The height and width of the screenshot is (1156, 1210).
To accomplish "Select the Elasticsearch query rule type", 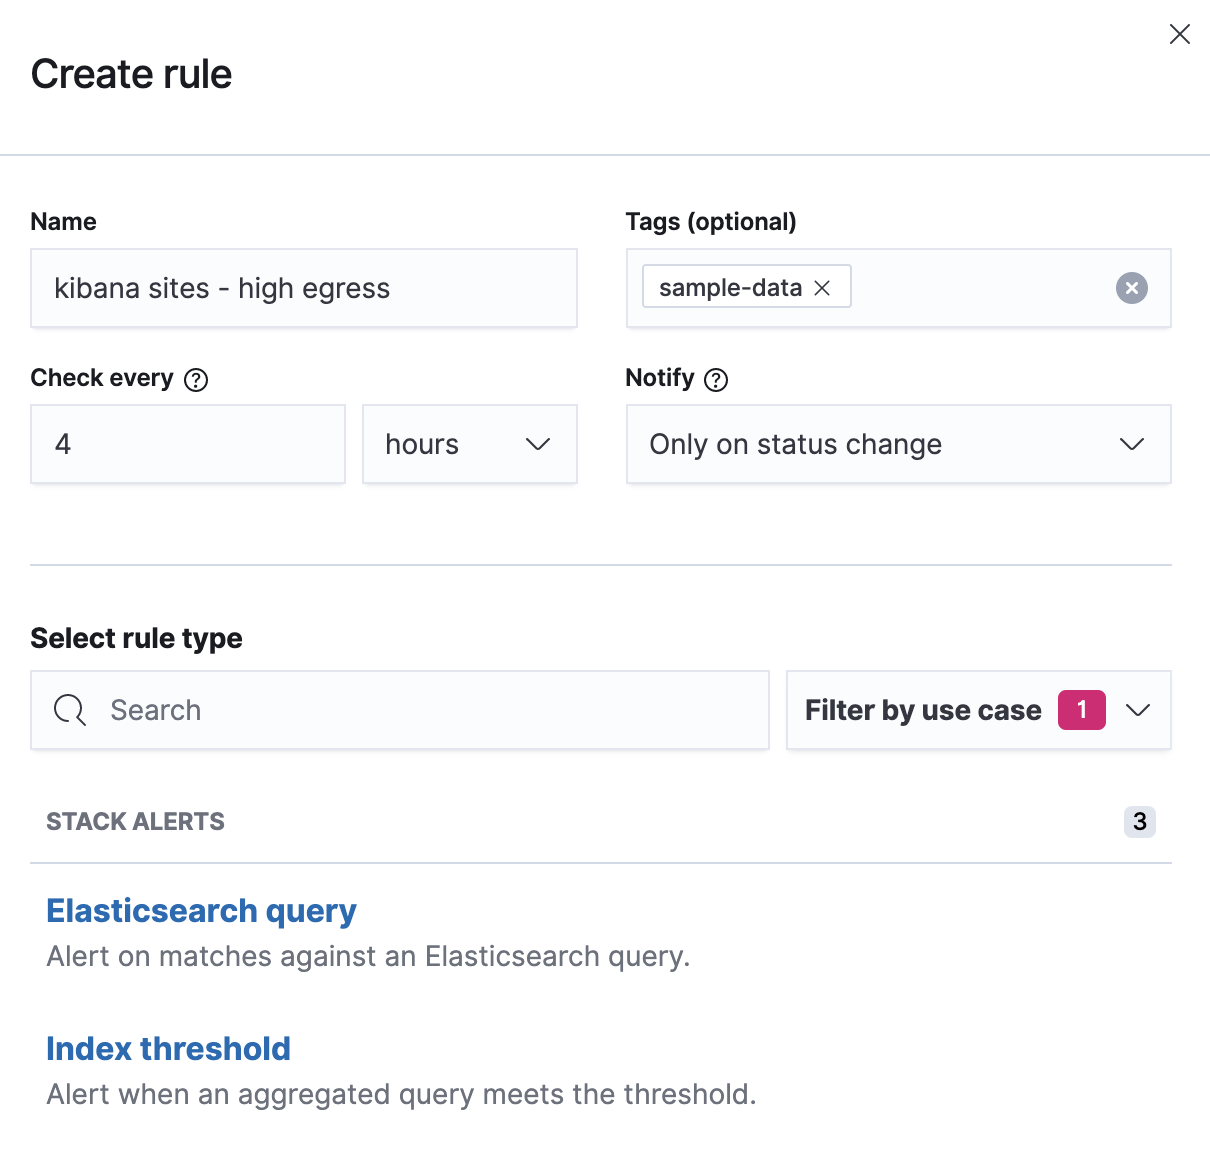I will (201, 911).
